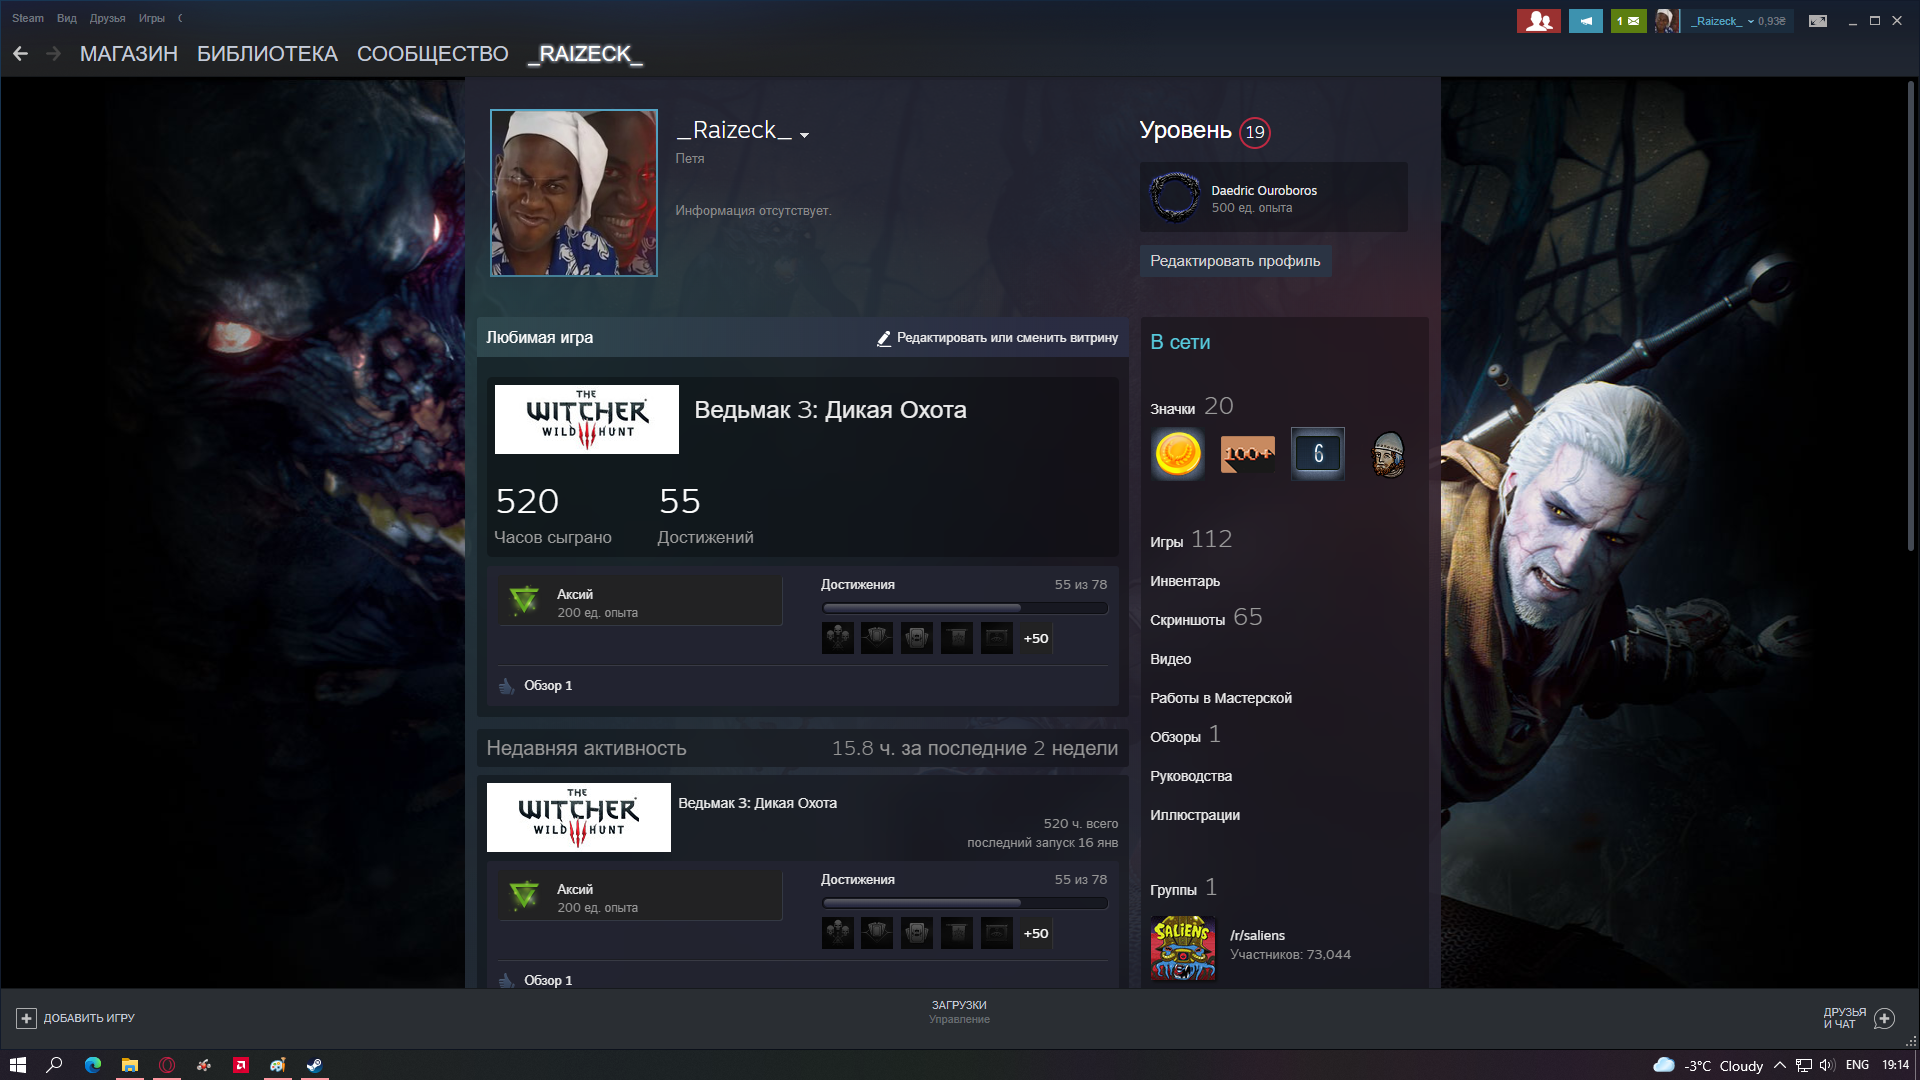Click thumbs-up icon beside Обзор 1 in showcase
Image resolution: width=1920 pixels, height=1080 pixels.
click(507, 686)
